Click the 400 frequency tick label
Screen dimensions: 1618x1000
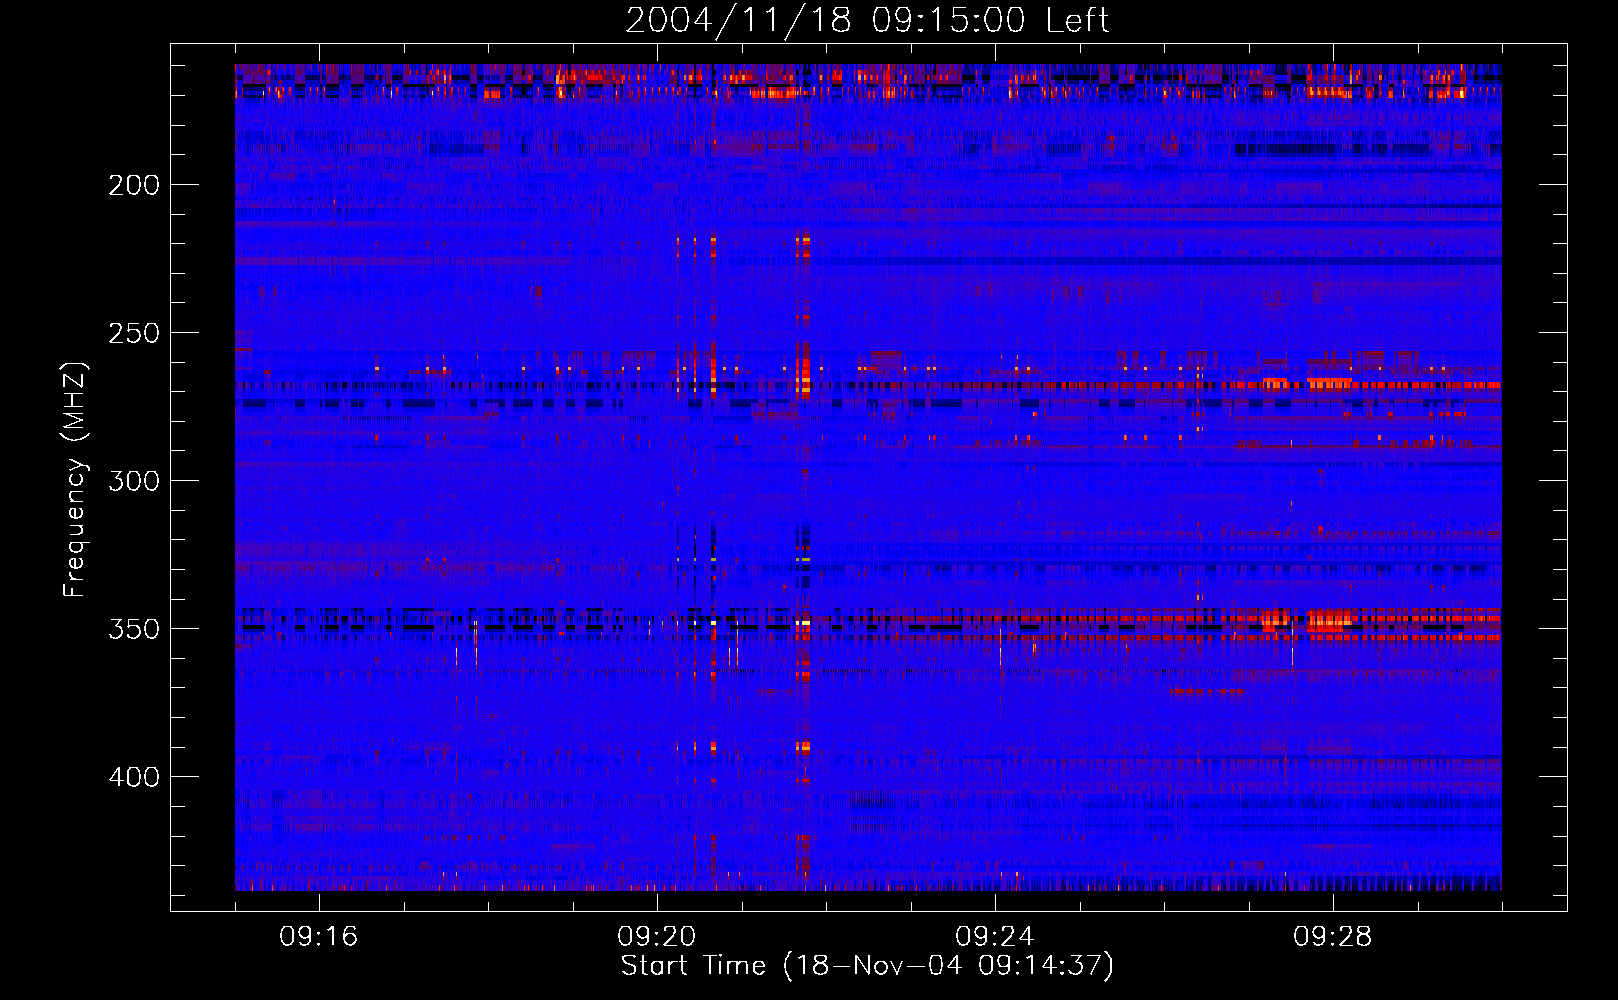134,777
